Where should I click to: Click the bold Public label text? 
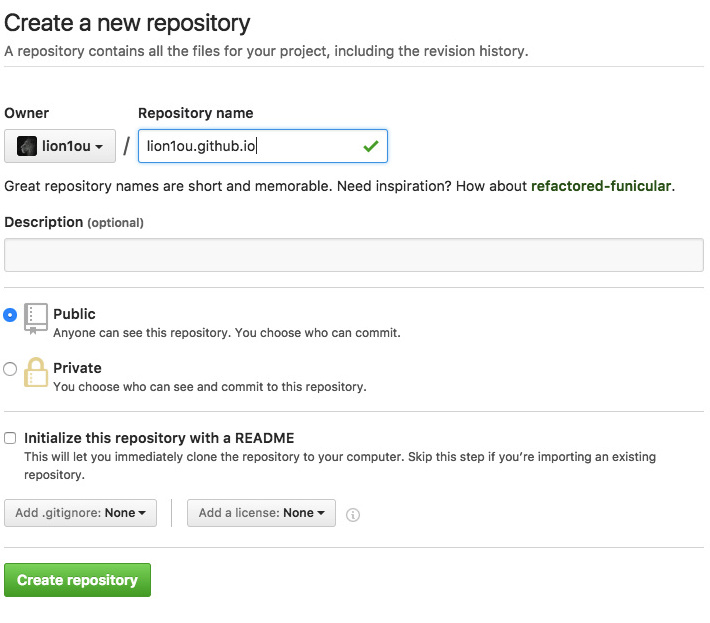point(74,314)
